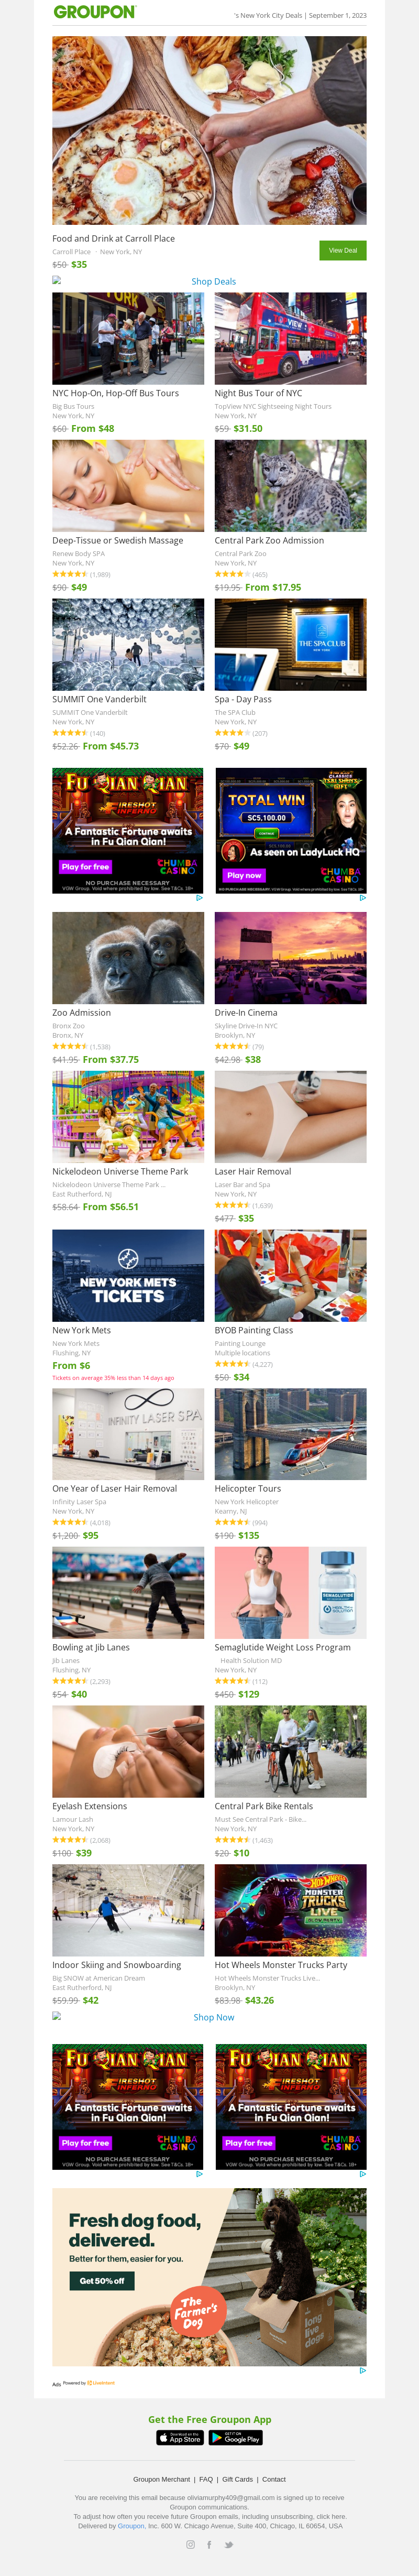Open Central Park Zoo Admission title
Image resolution: width=419 pixels, height=2576 pixels.
tap(269, 540)
